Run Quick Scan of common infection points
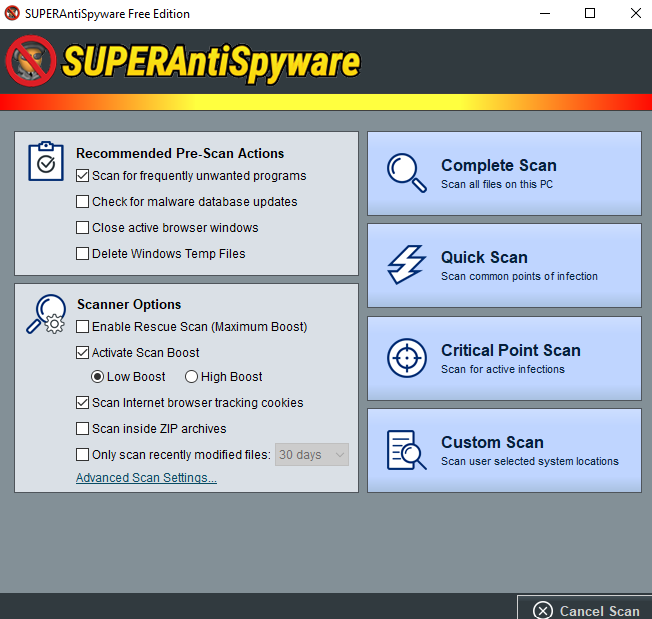 tap(504, 266)
